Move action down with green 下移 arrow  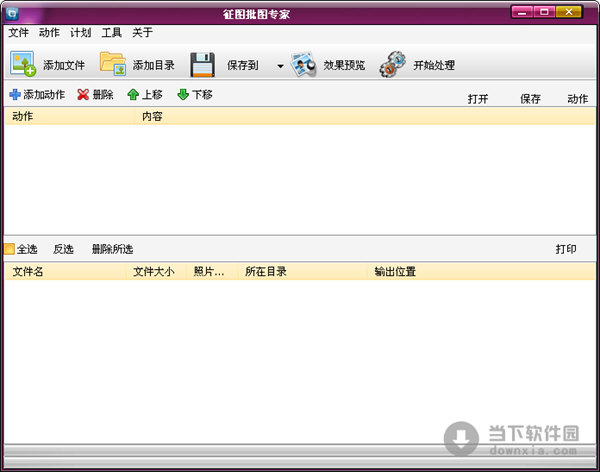pos(183,95)
